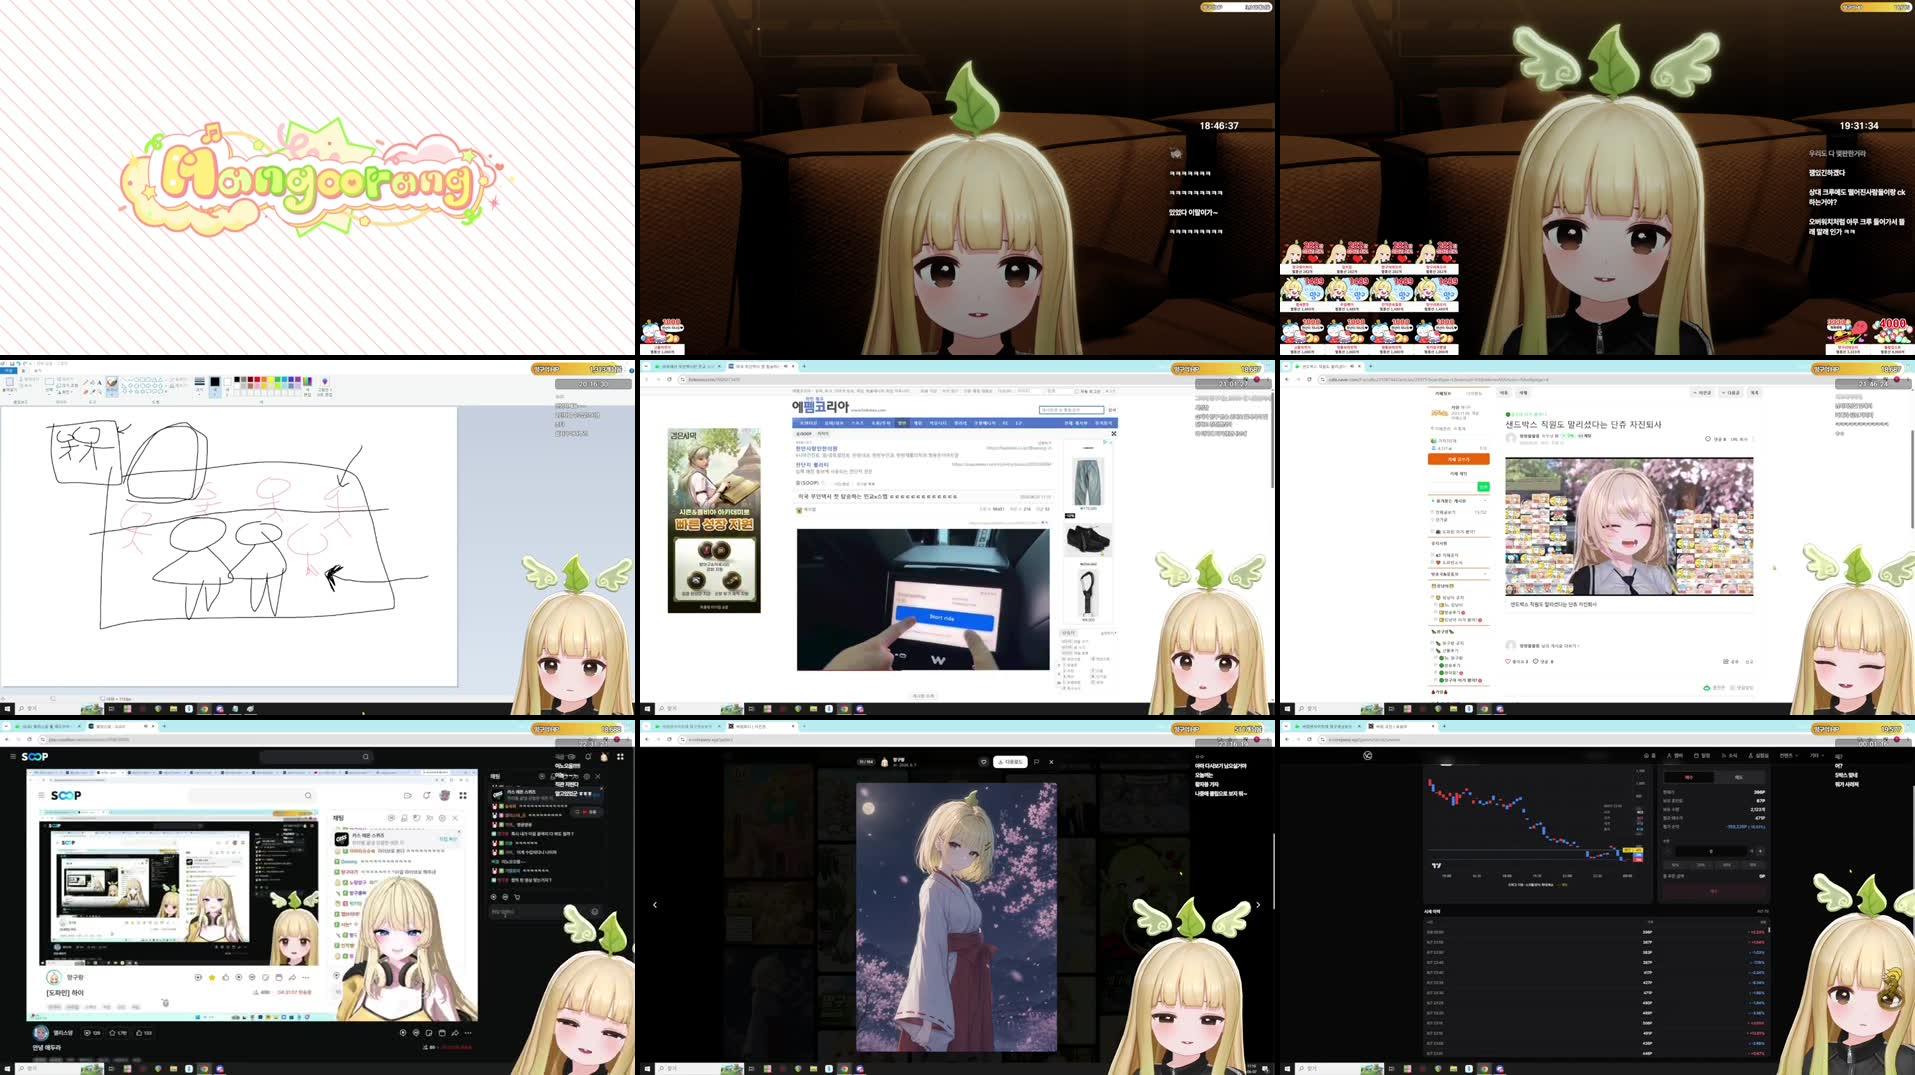Click the heart icon in the image viewer
Screen dimensions: 1915x1075
coord(984,762)
